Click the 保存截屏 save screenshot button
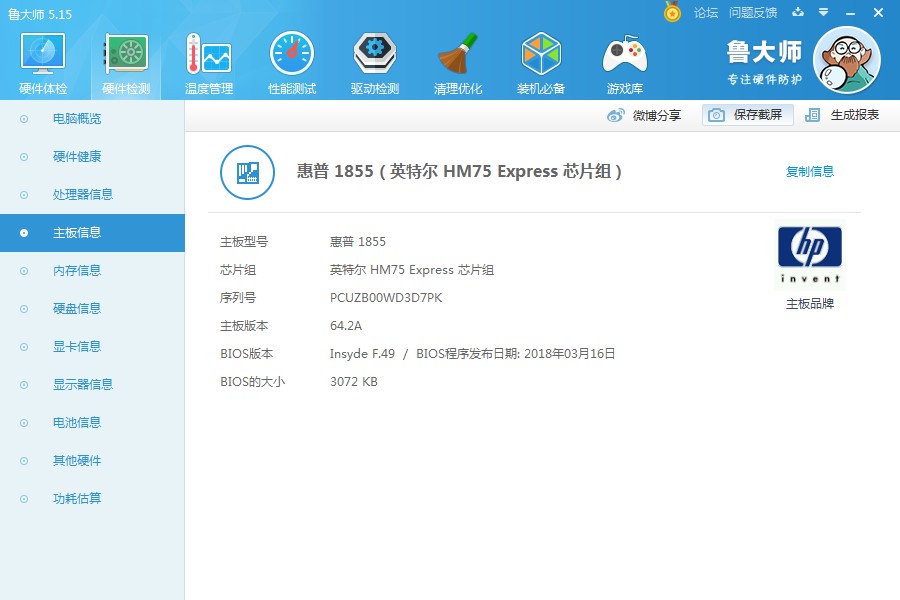The height and width of the screenshot is (600, 900). [747, 115]
